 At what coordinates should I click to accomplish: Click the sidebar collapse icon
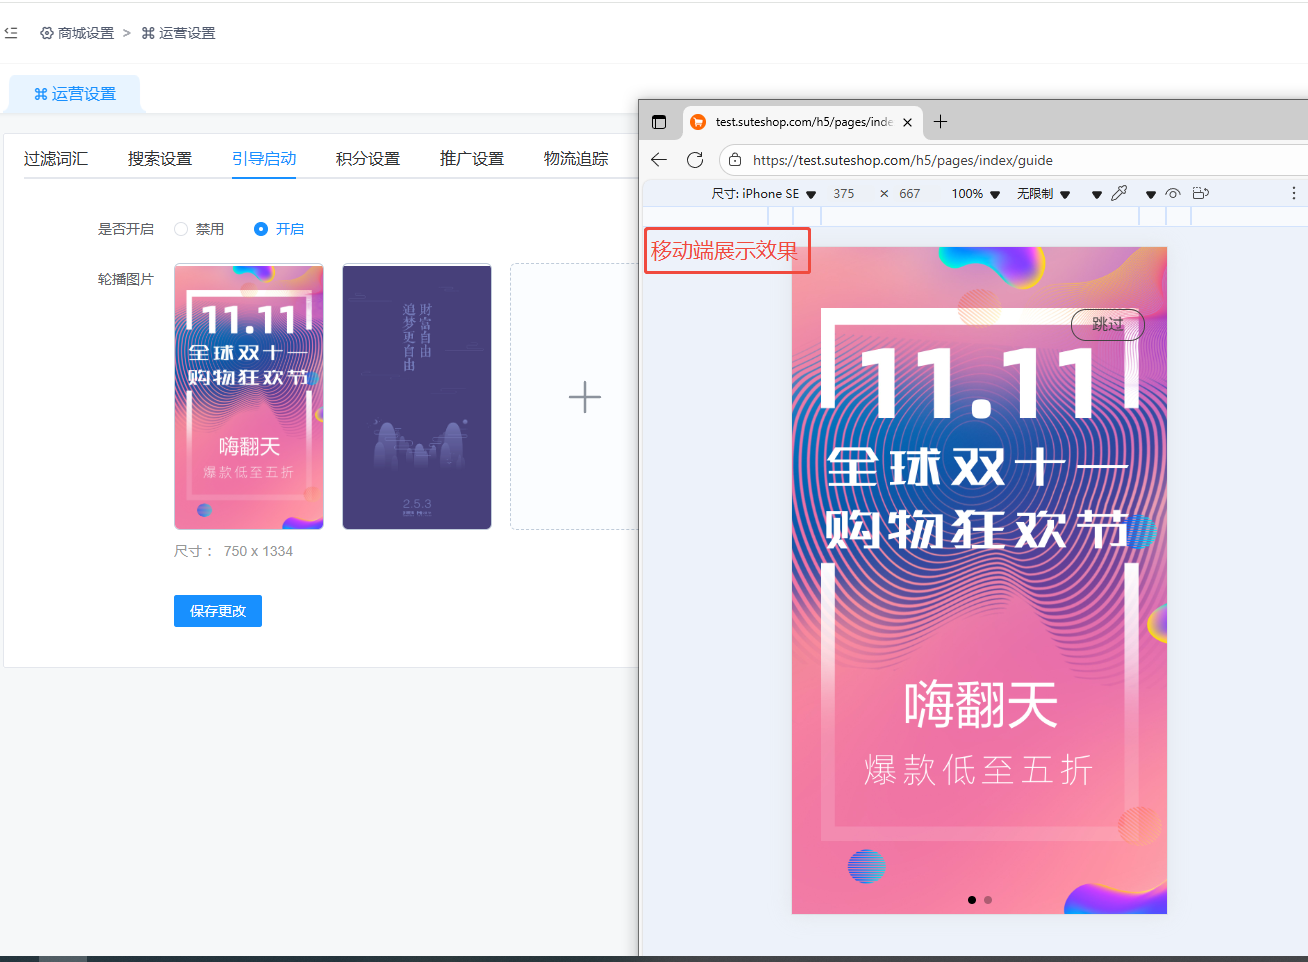coord(11,33)
